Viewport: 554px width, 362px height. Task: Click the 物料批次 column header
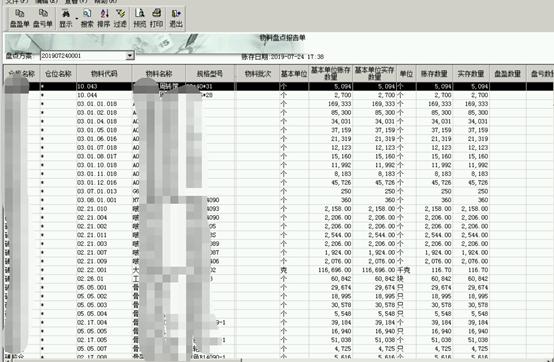(x=258, y=74)
